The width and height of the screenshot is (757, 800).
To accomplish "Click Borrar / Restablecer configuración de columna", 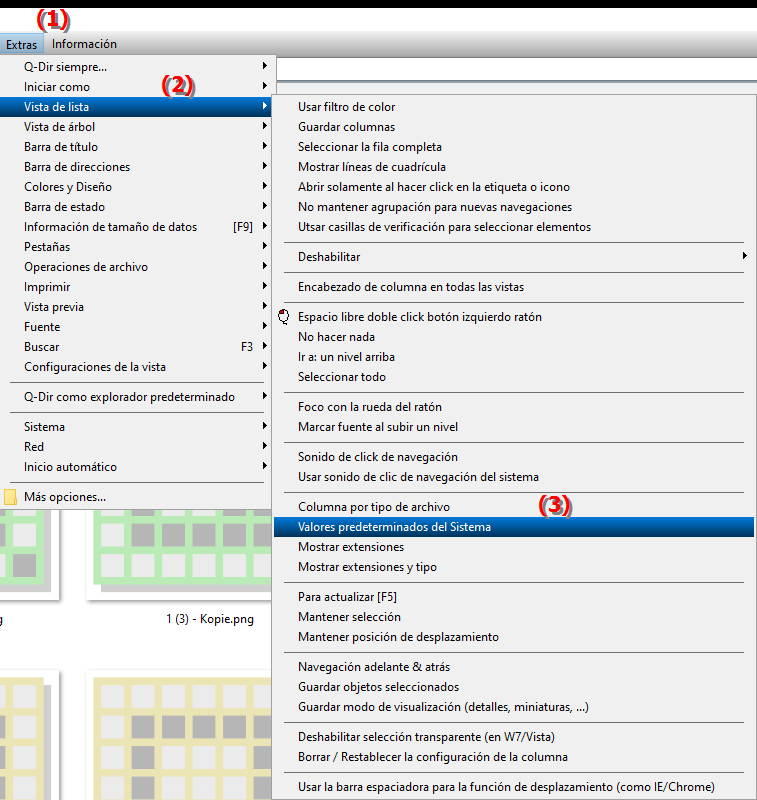I will coord(432,757).
